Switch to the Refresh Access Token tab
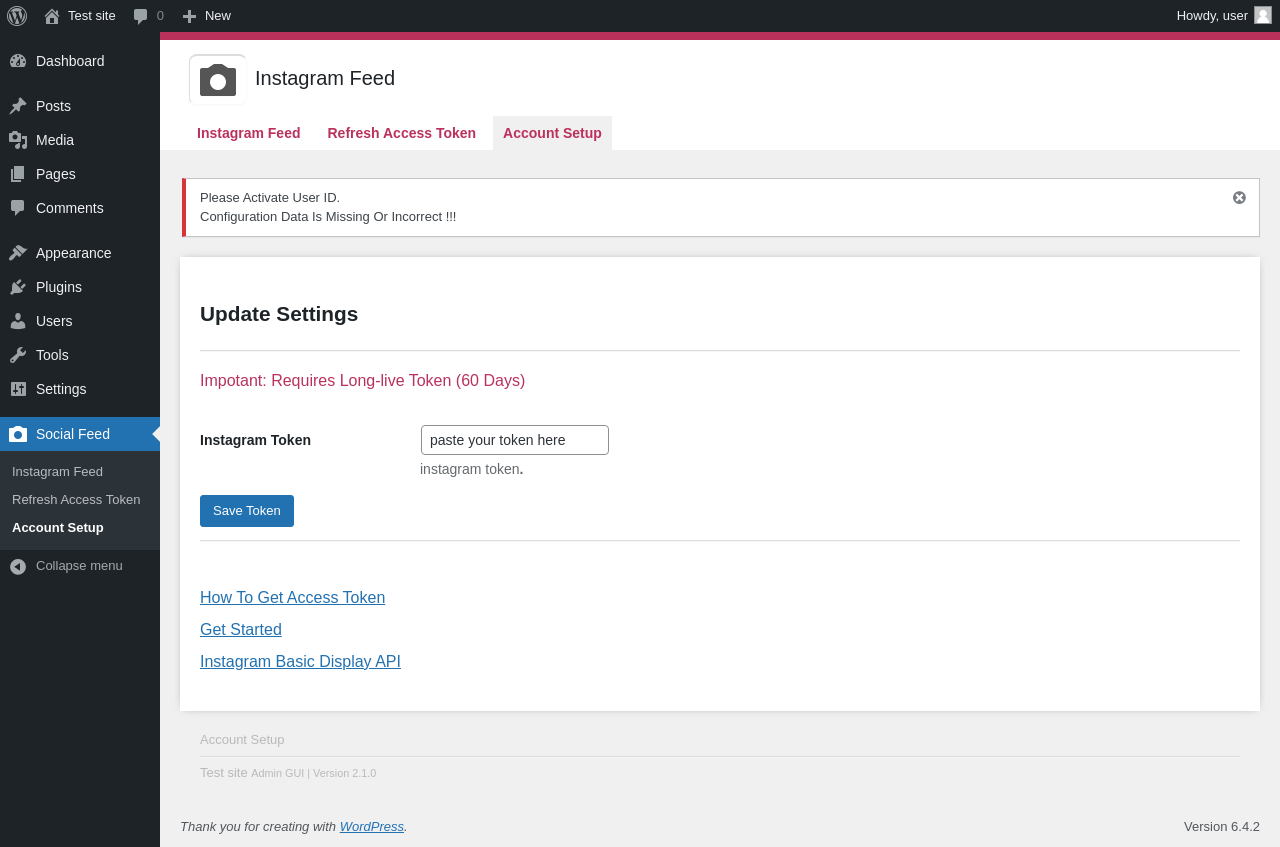 [x=402, y=133]
